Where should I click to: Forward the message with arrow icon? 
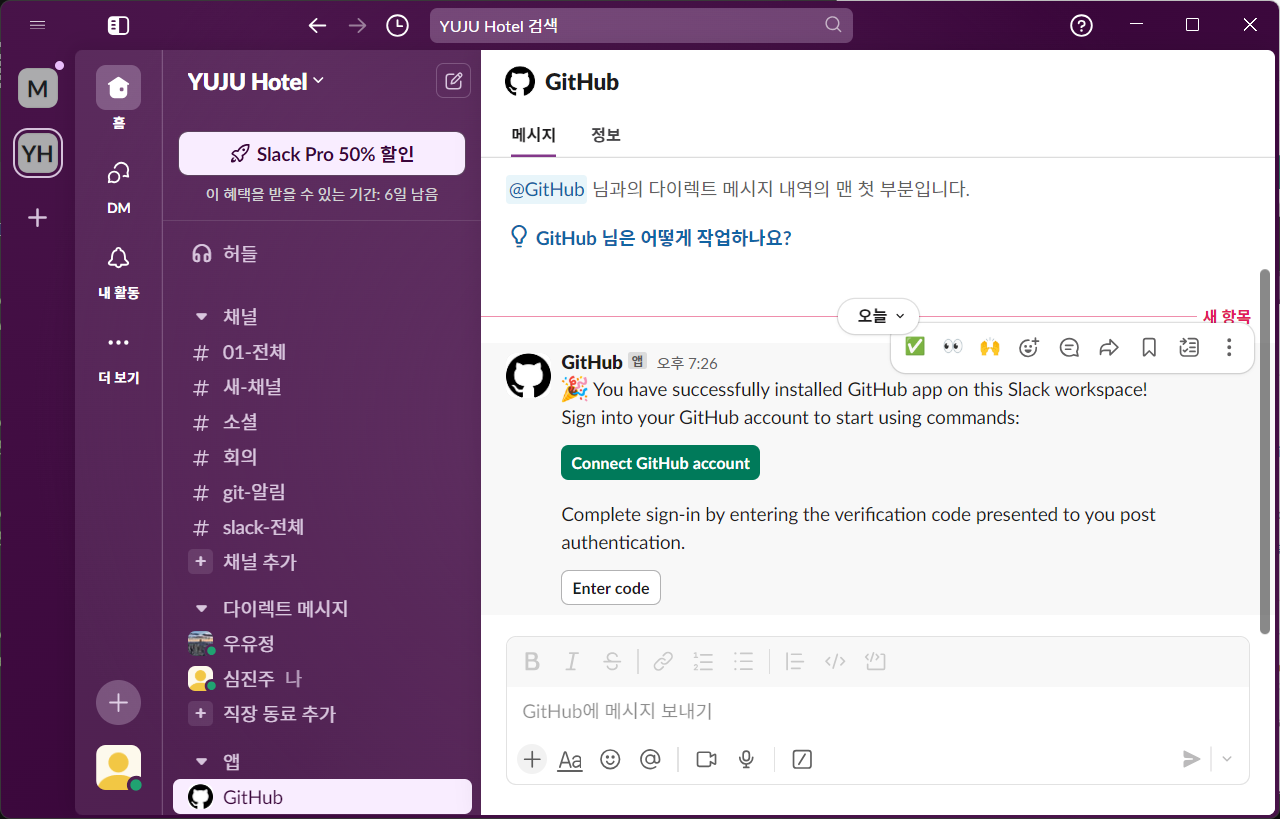point(1109,347)
